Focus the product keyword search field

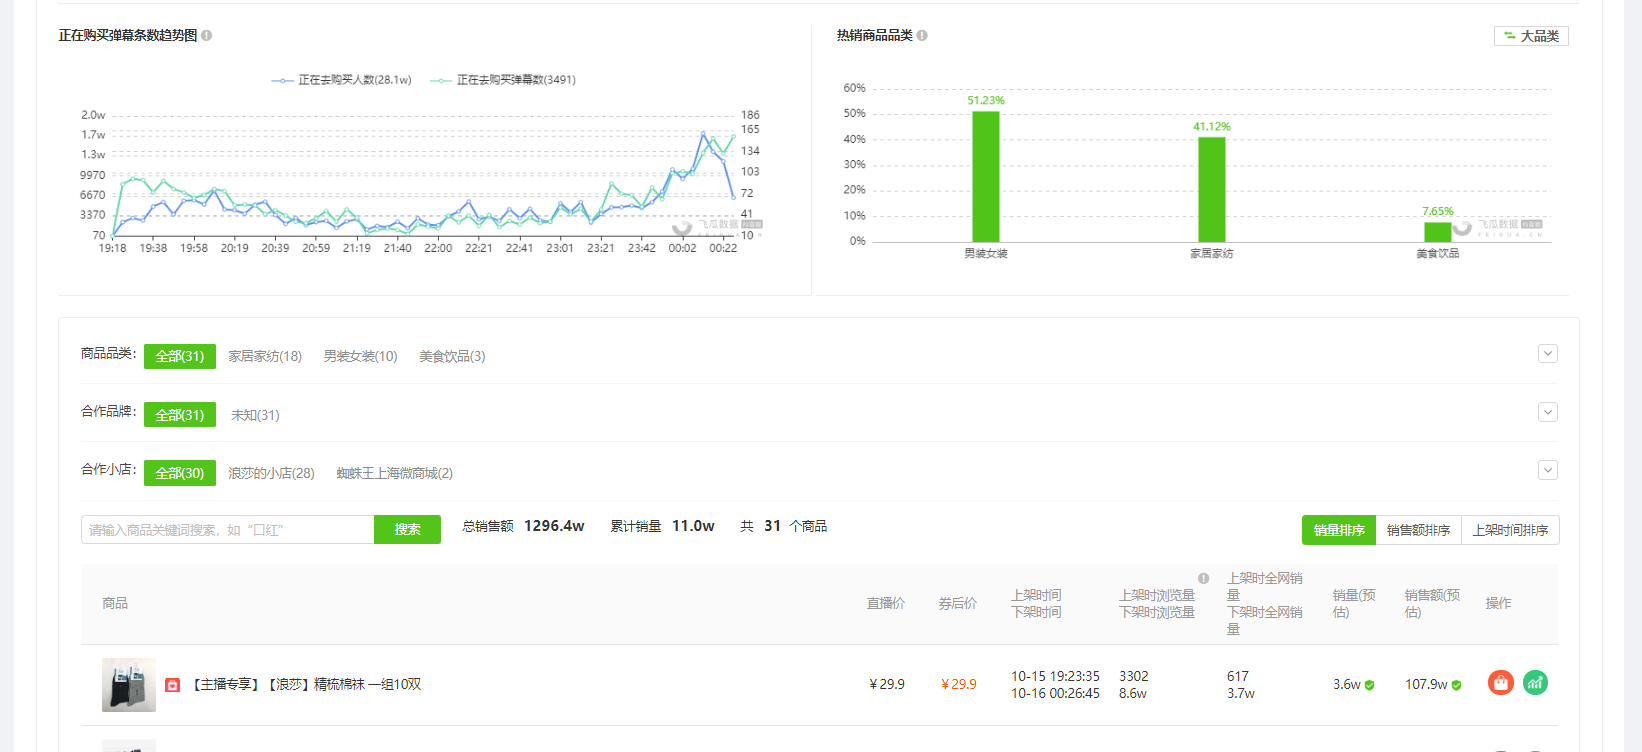[228, 530]
